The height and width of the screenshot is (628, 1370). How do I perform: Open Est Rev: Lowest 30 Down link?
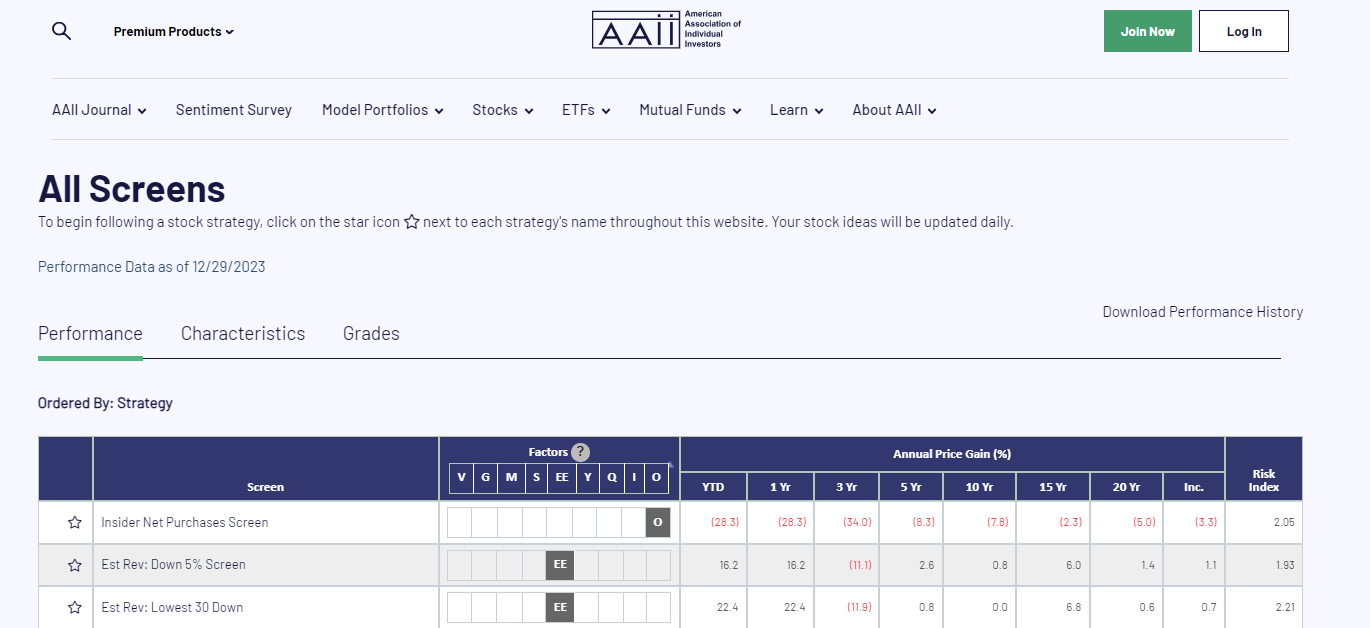(172, 607)
